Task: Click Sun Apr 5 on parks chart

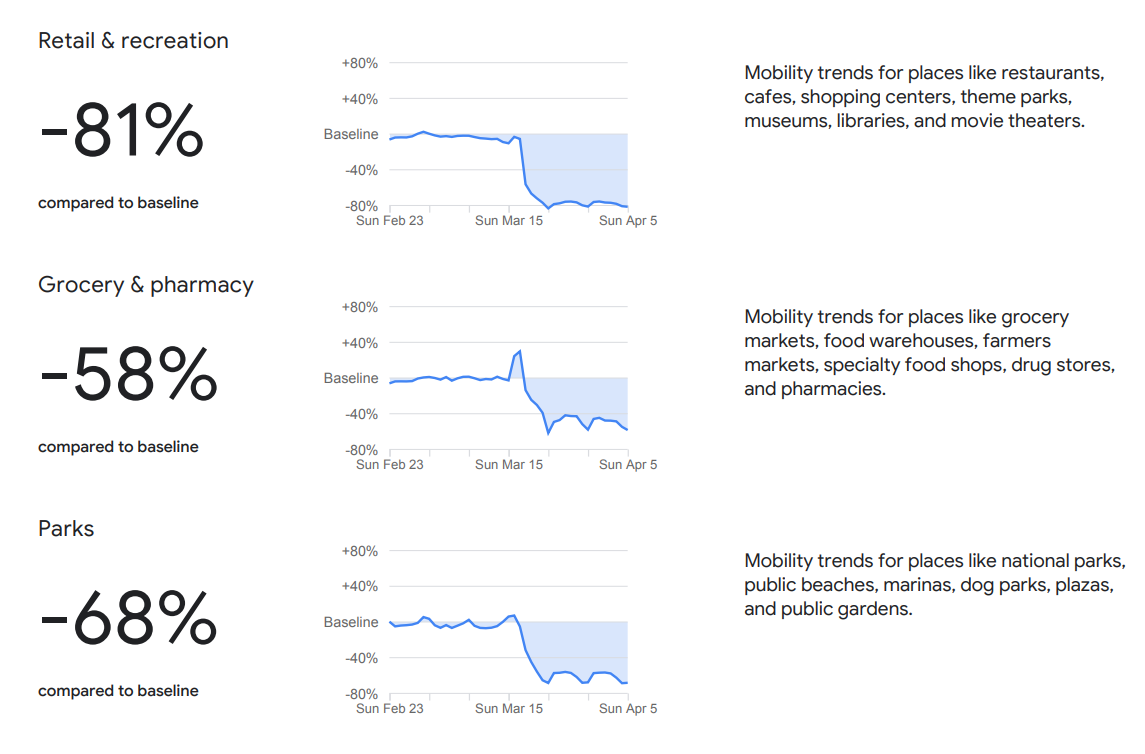Action: [x=628, y=709]
